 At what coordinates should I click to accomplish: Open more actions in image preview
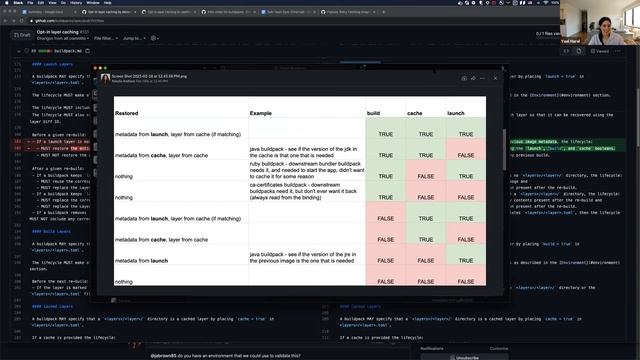tap(482, 78)
